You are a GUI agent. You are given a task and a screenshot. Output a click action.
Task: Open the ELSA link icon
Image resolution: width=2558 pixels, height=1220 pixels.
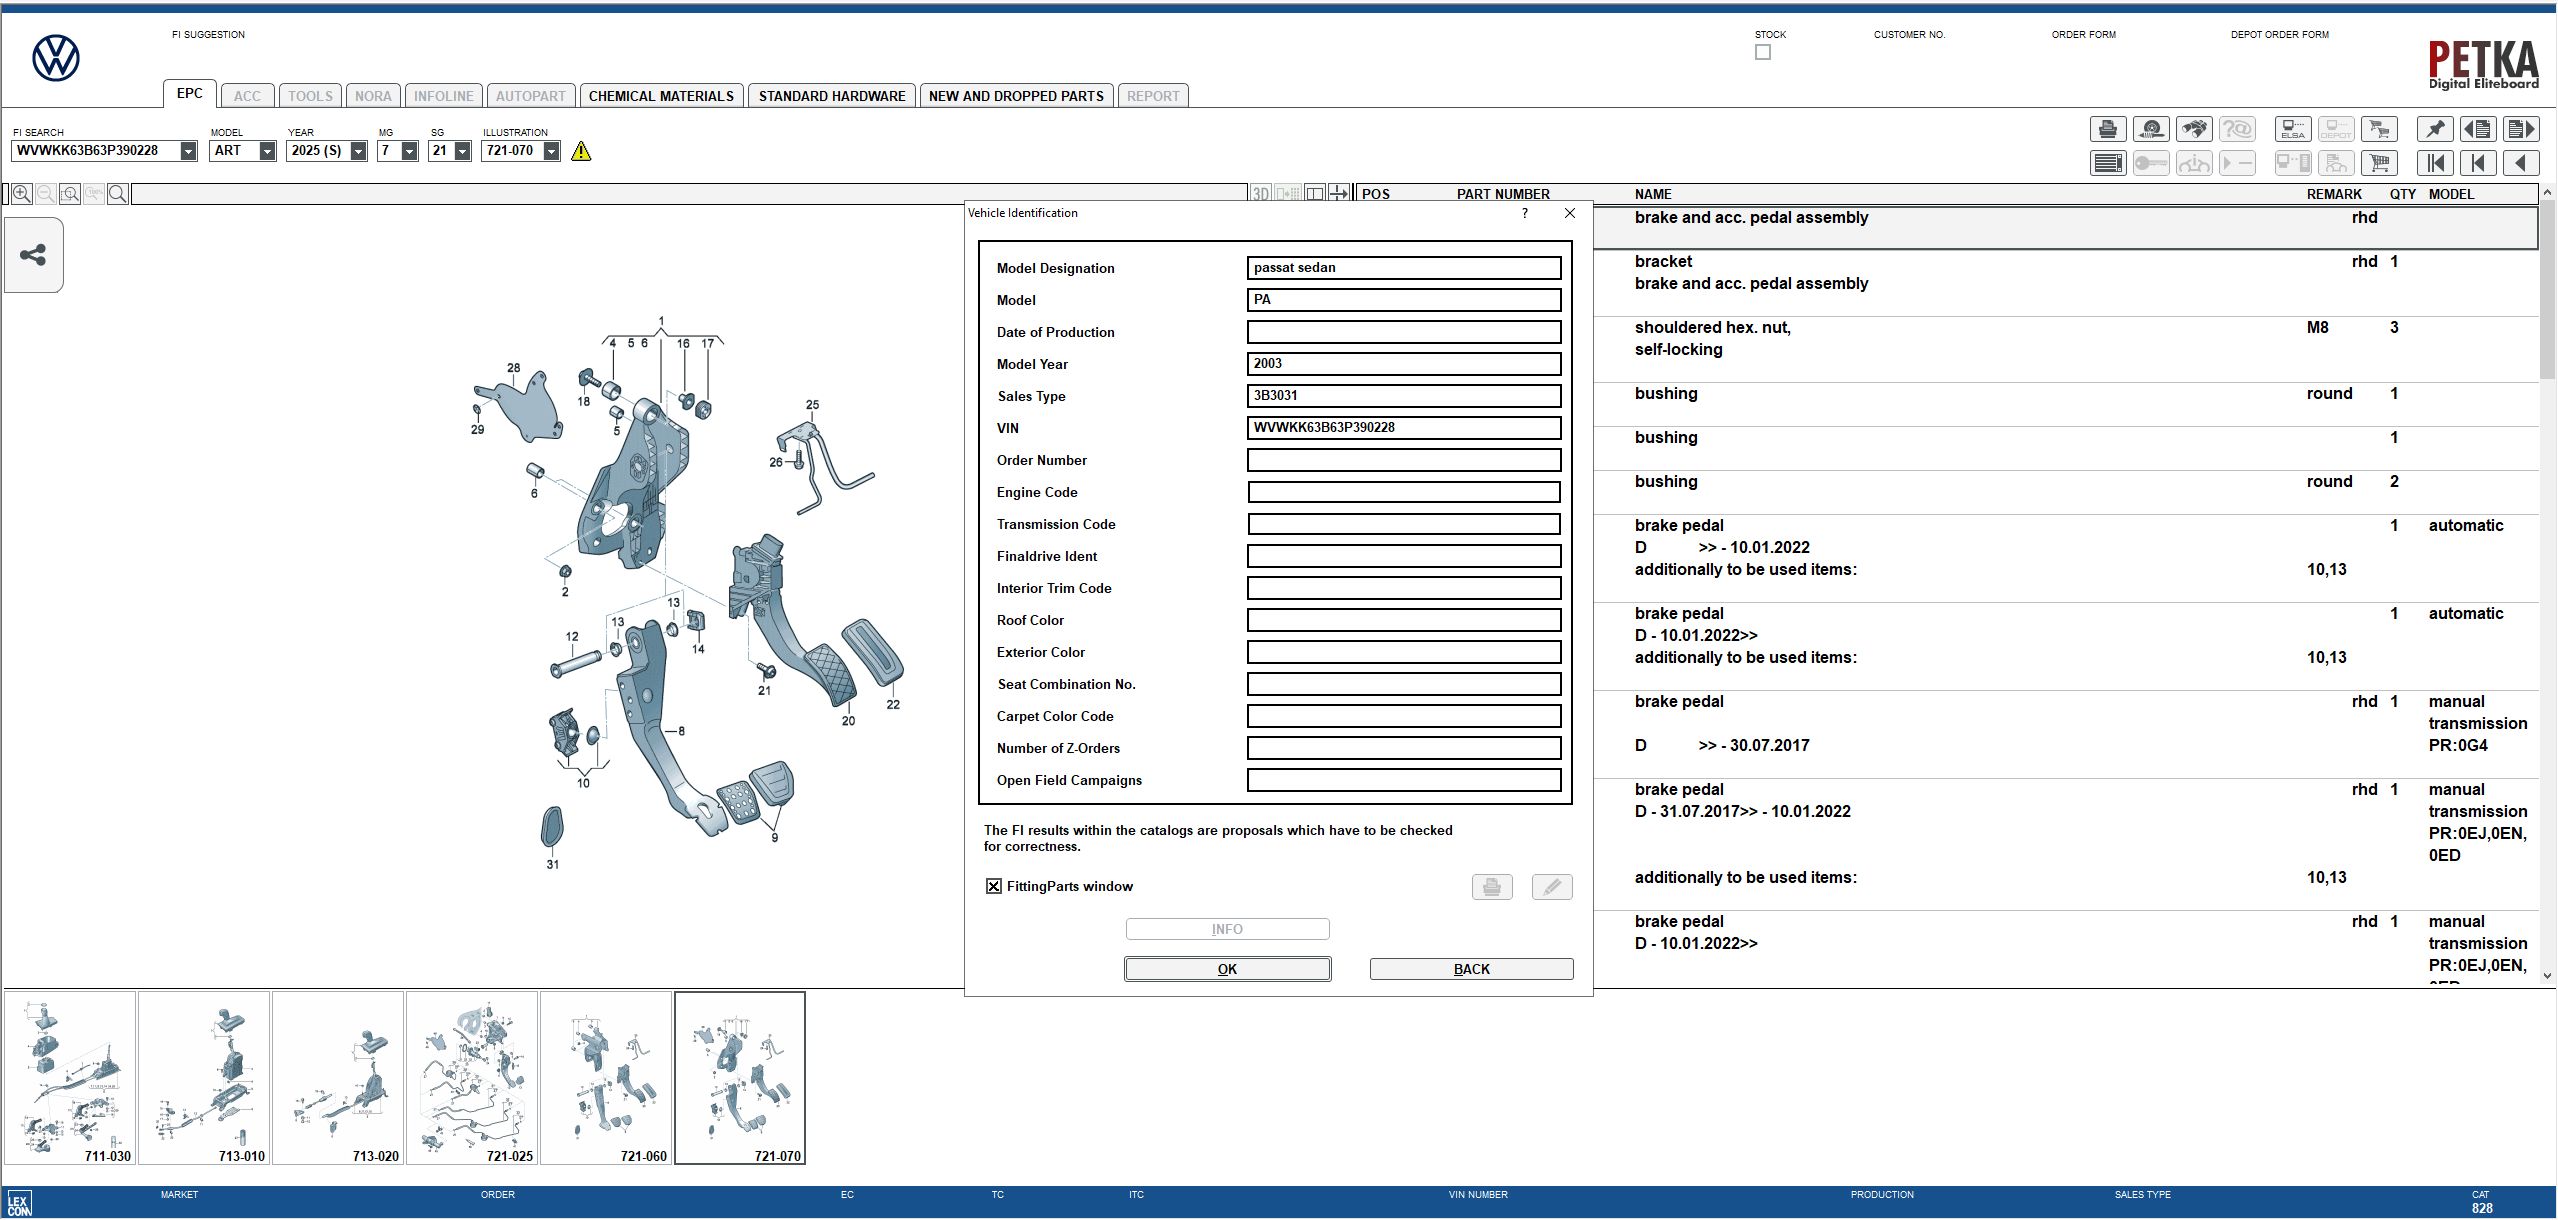pos(2293,129)
